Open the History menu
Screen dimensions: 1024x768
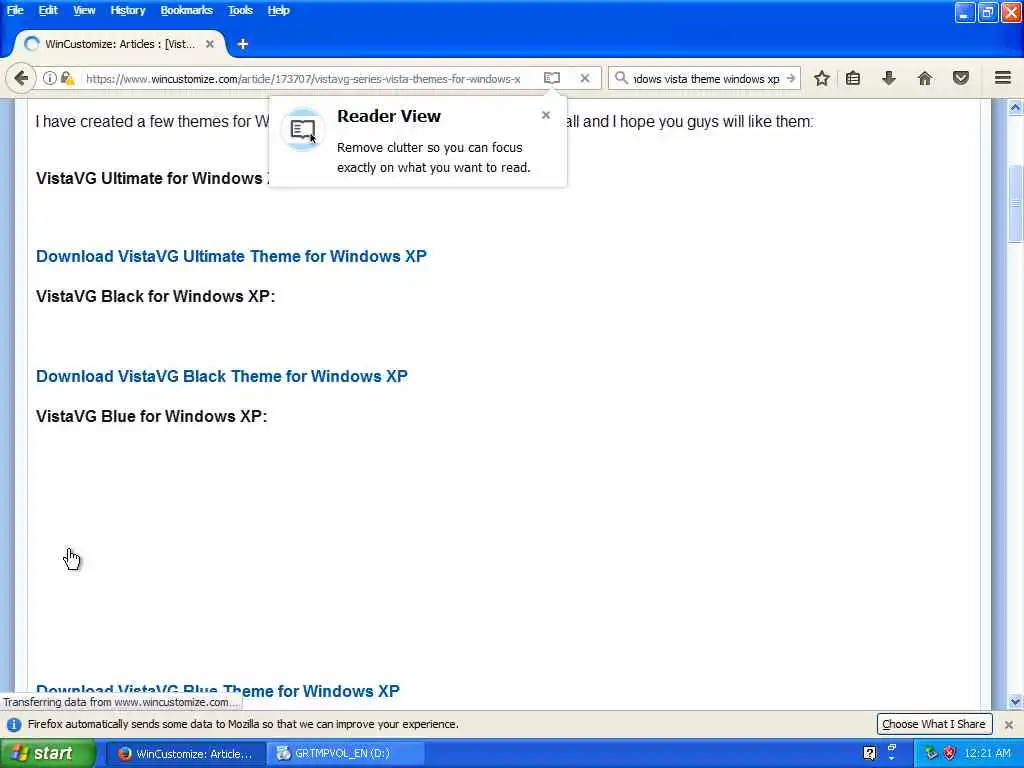click(127, 10)
